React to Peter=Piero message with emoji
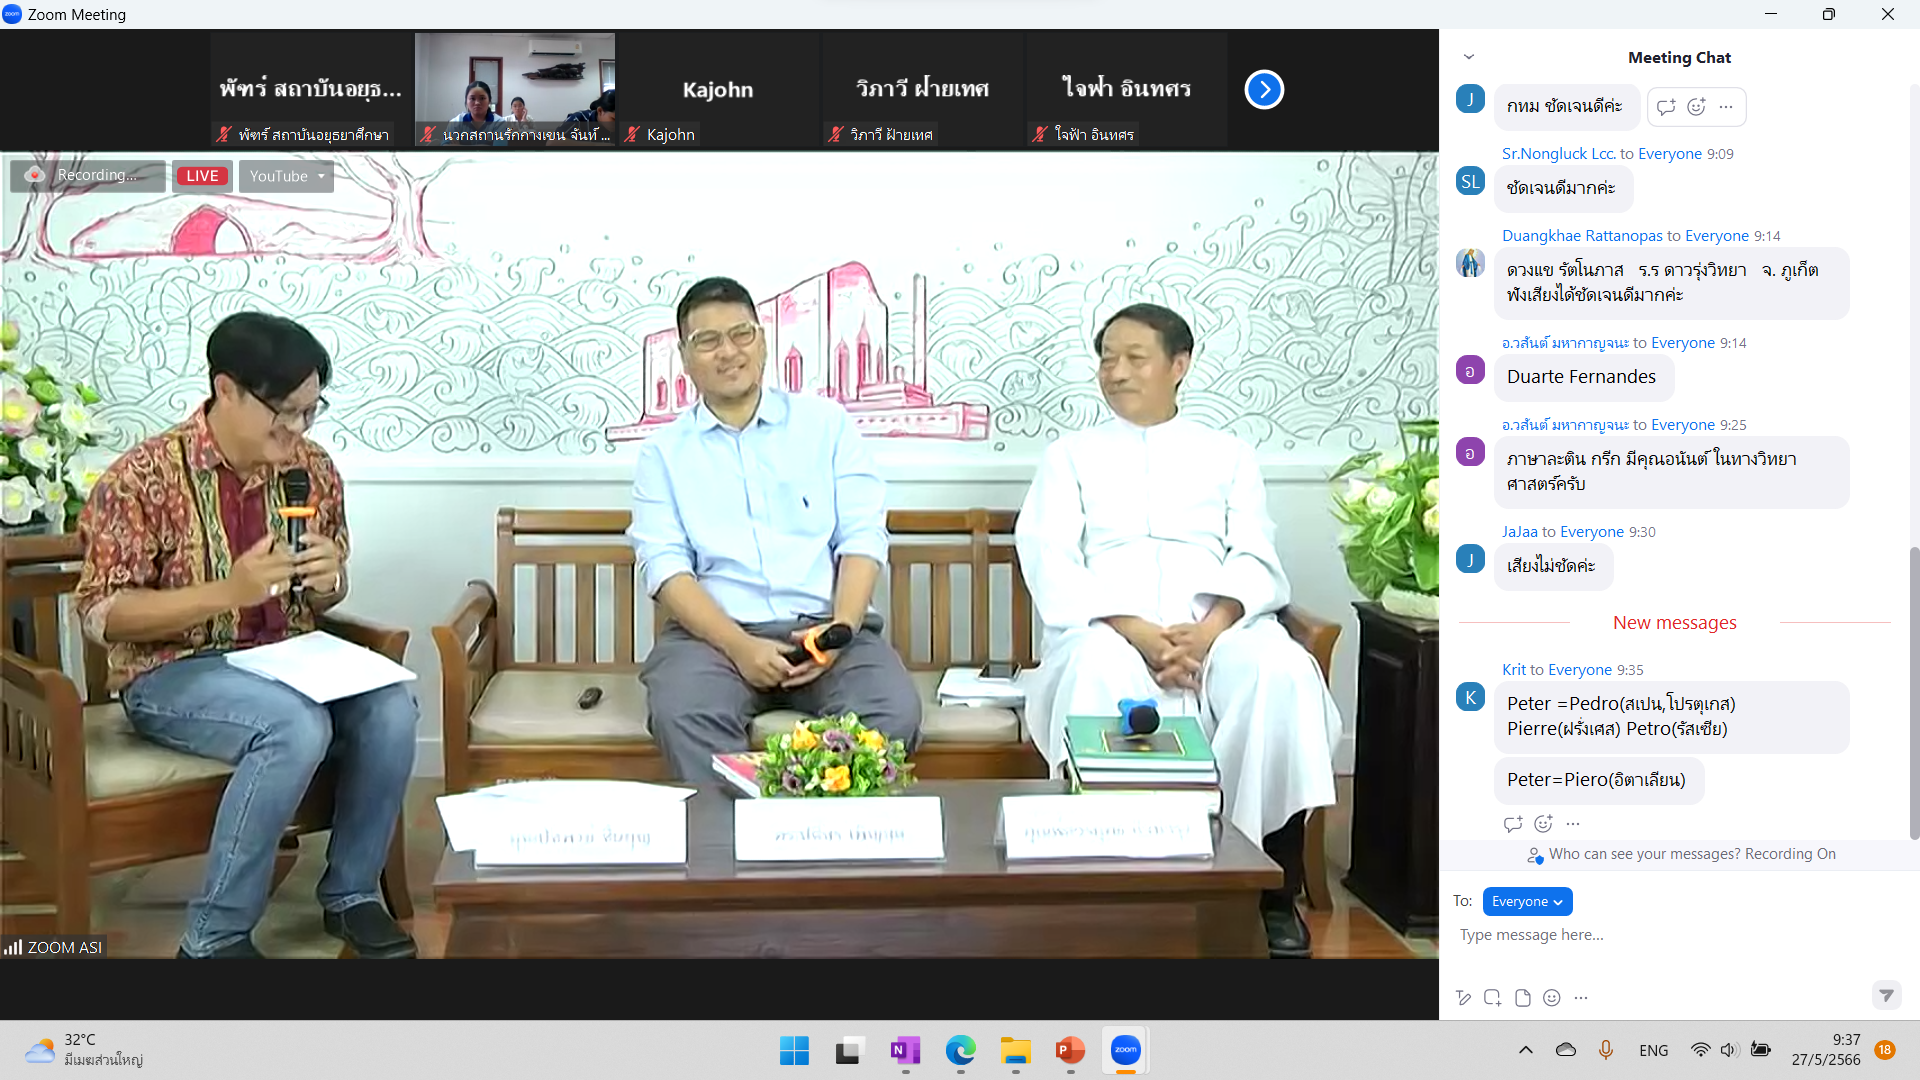This screenshot has width=1920, height=1080. pyautogui.click(x=1543, y=824)
